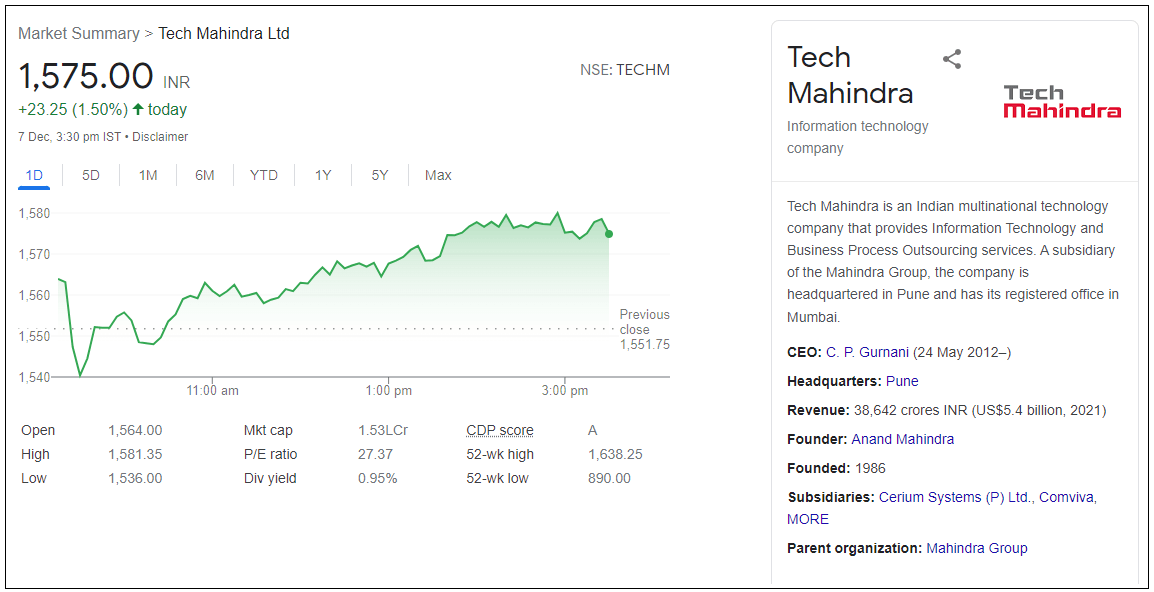The image size is (1154, 592).
Task: Follow the Pune headquarters link
Action: pos(902,381)
